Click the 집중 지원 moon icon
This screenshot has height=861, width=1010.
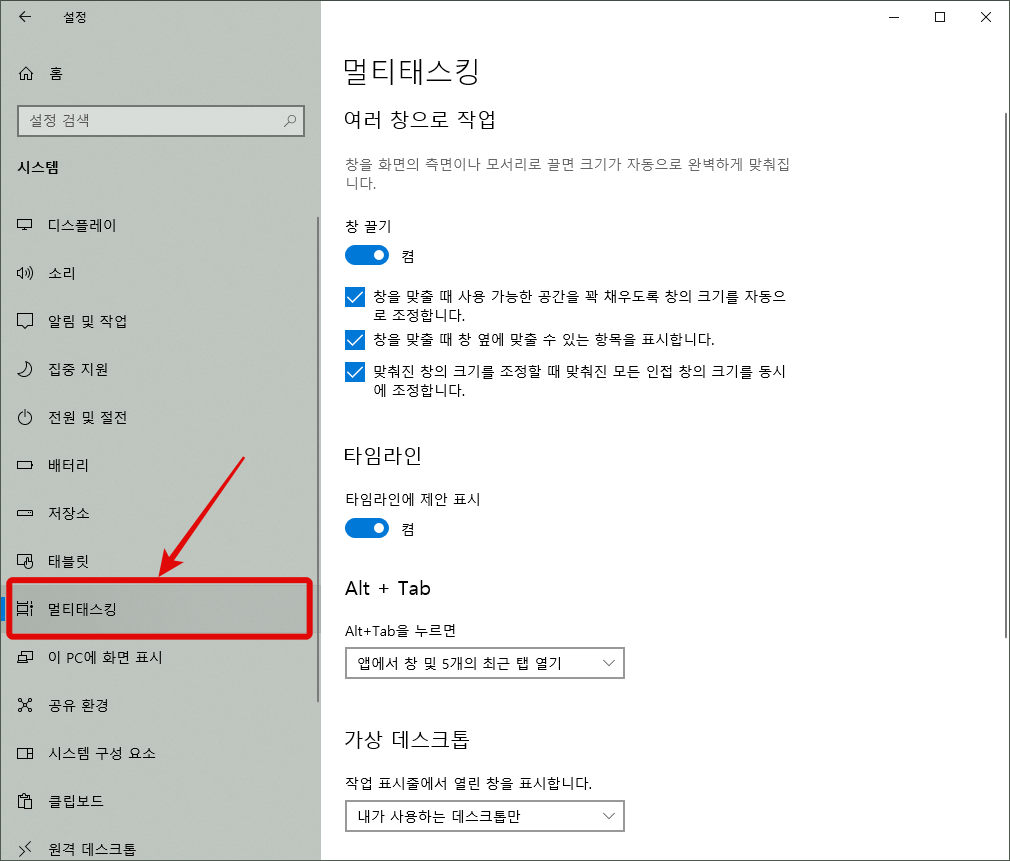click(x=25, y=369)
